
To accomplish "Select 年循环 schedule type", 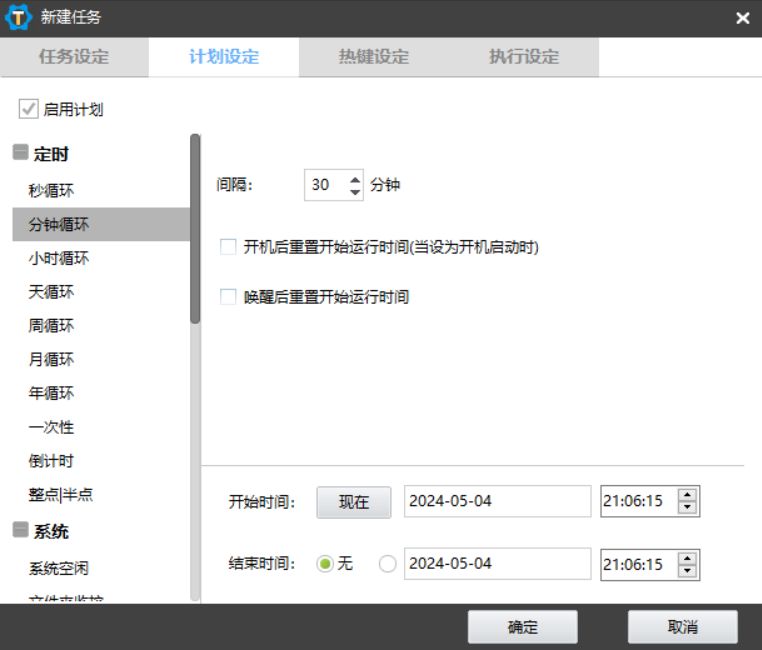I will pos(101,393).
